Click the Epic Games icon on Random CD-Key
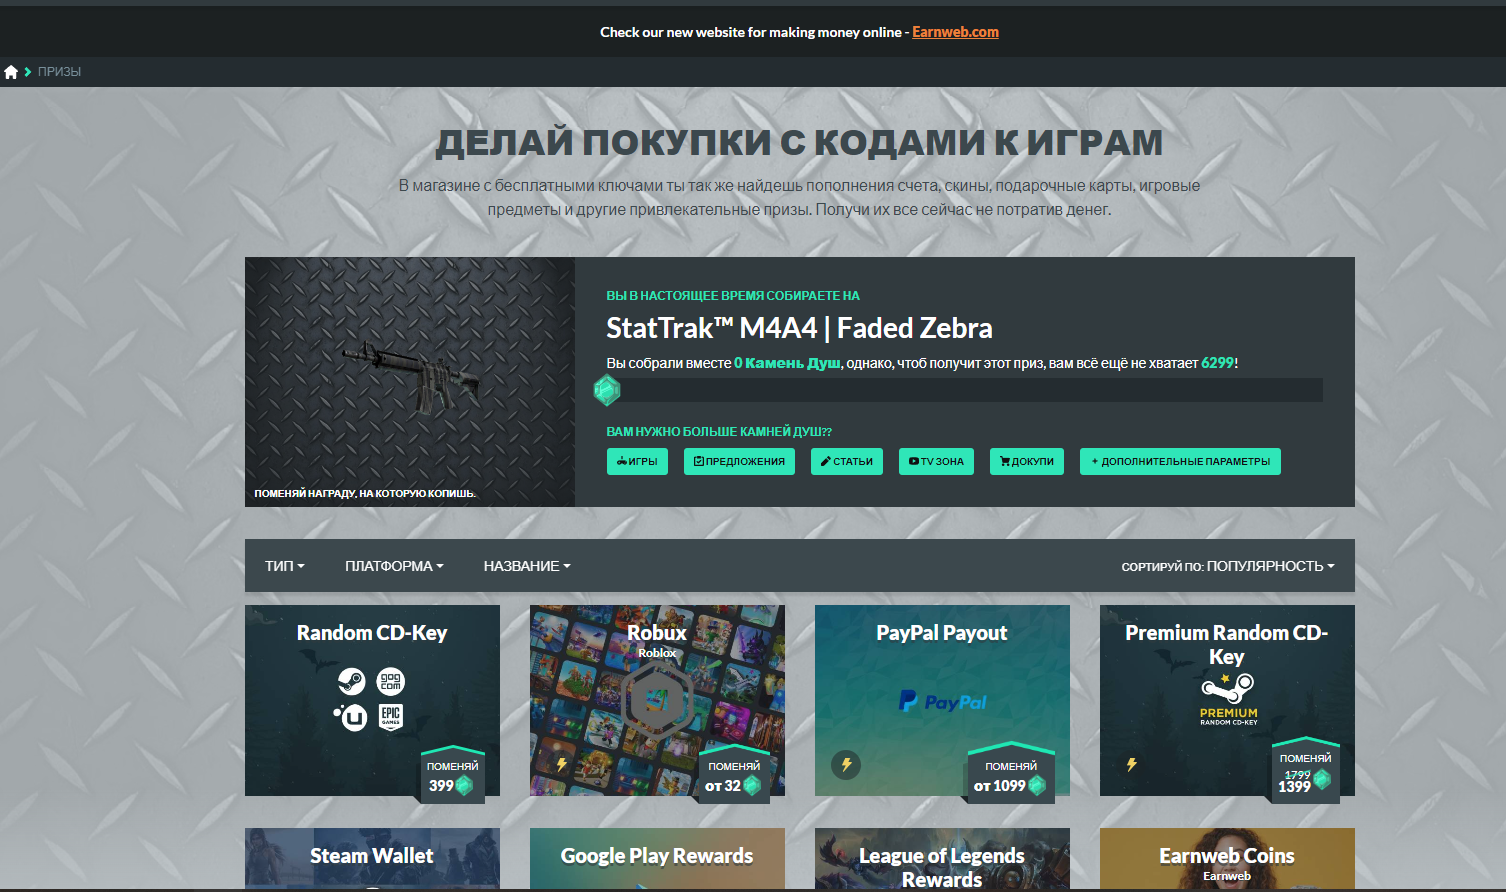 [x=391, y=717]
